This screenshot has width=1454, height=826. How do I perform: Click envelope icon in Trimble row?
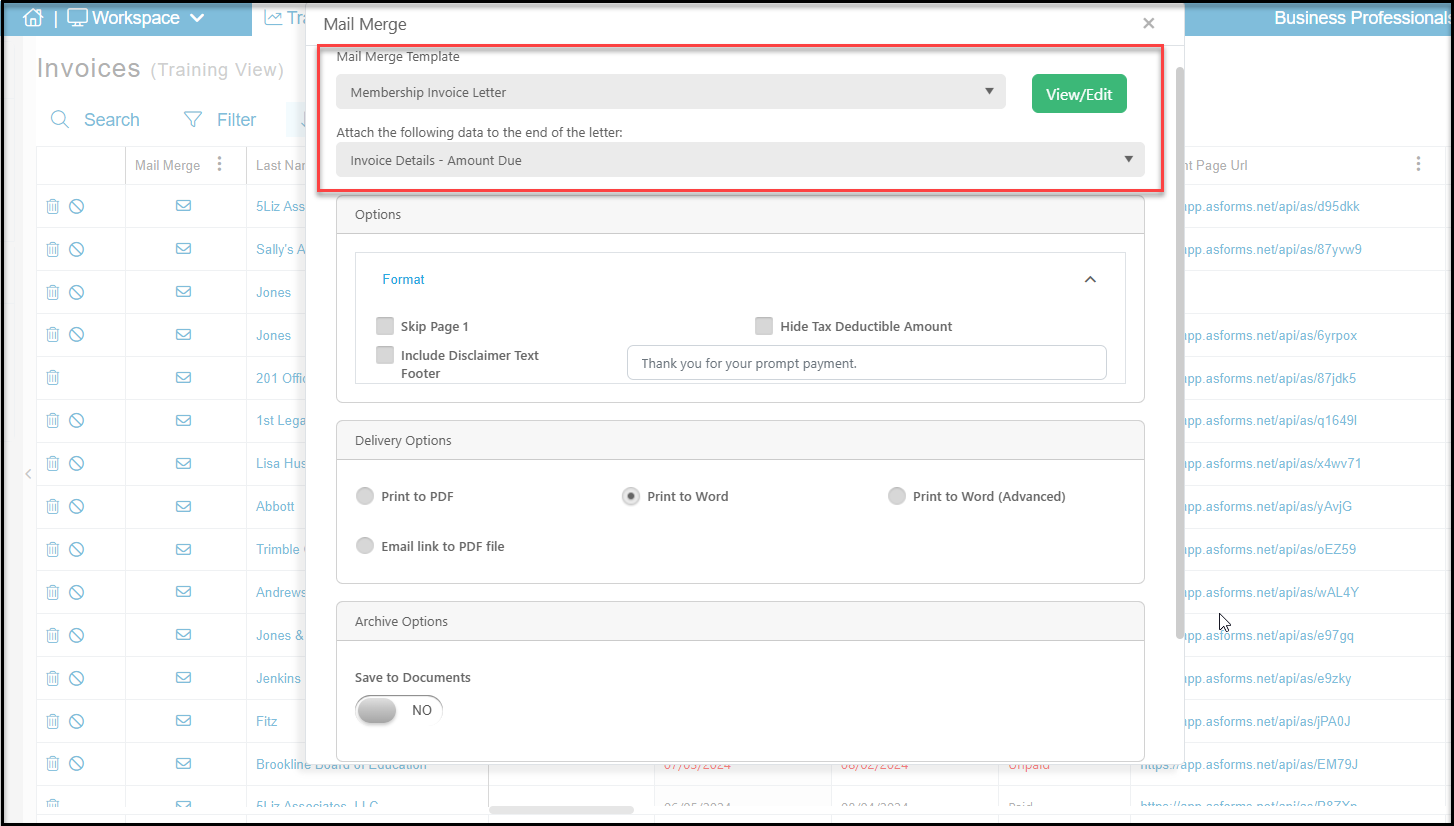[x=183, y=549]
